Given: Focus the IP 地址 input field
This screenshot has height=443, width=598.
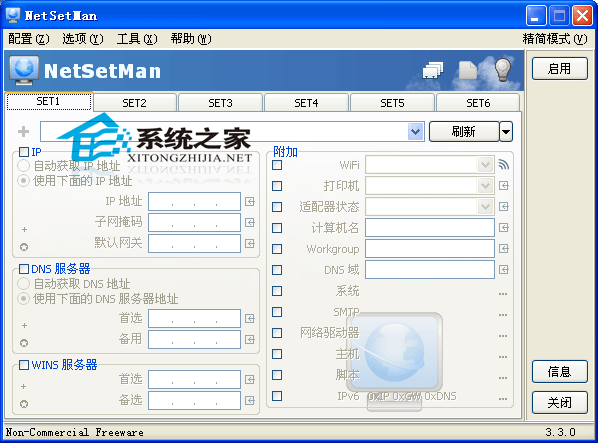Looking at the screenshot, I should click(195, 202).
